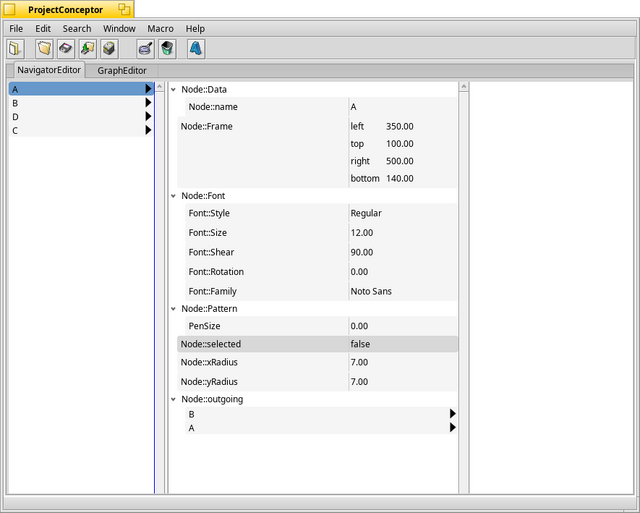
Task: Click property panel scrollbar up arrow
Action: point(463,87)
